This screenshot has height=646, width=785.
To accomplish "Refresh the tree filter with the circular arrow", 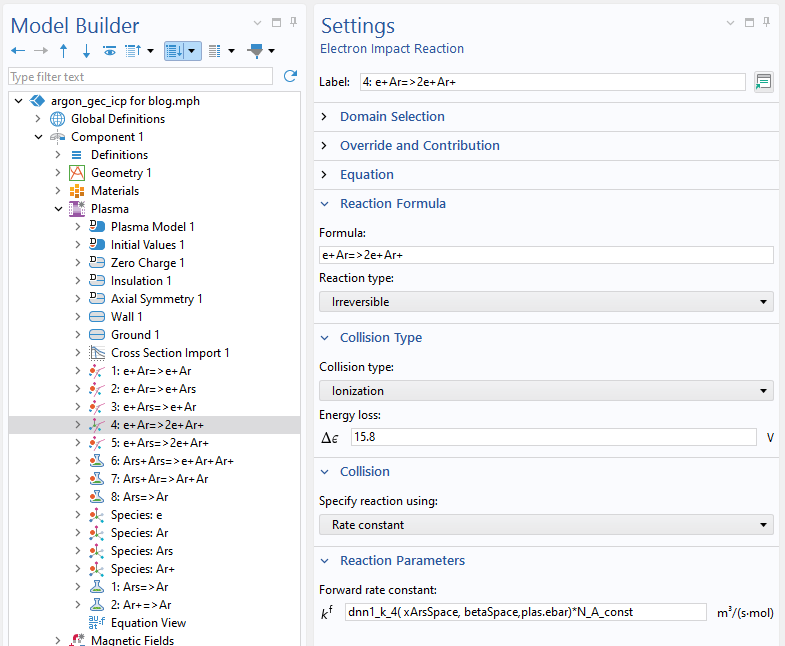I will click(x=290, y=76).
